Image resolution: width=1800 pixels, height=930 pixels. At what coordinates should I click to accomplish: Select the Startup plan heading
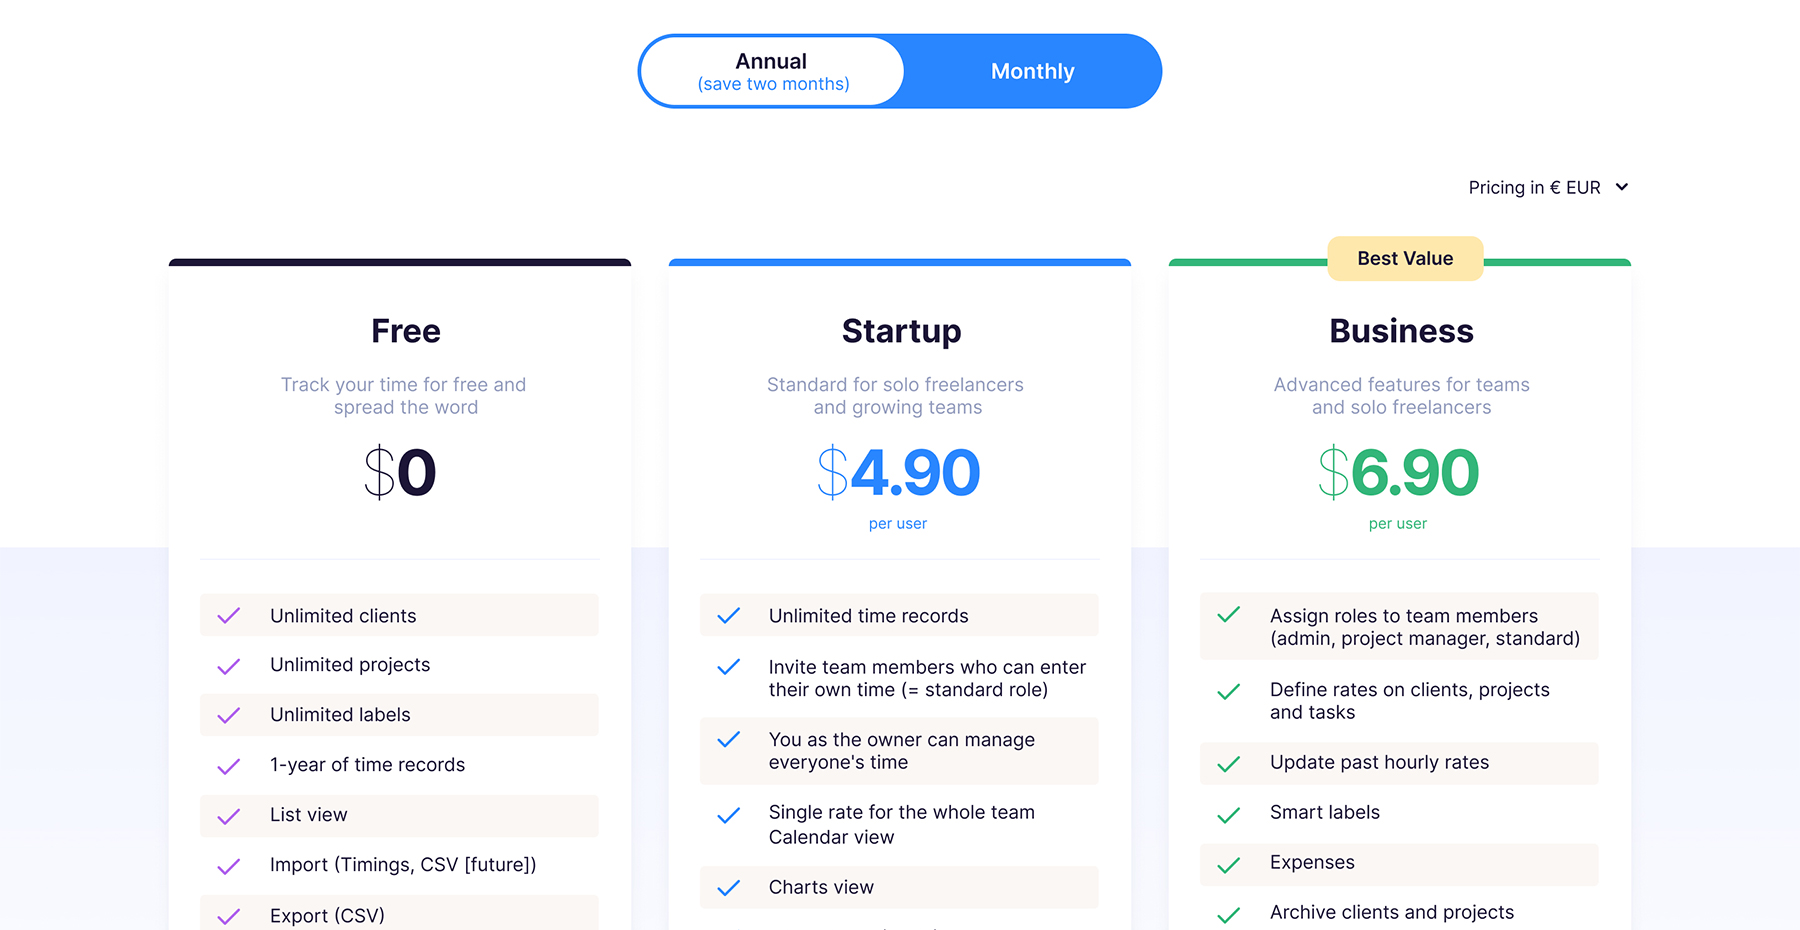[901, 331]
